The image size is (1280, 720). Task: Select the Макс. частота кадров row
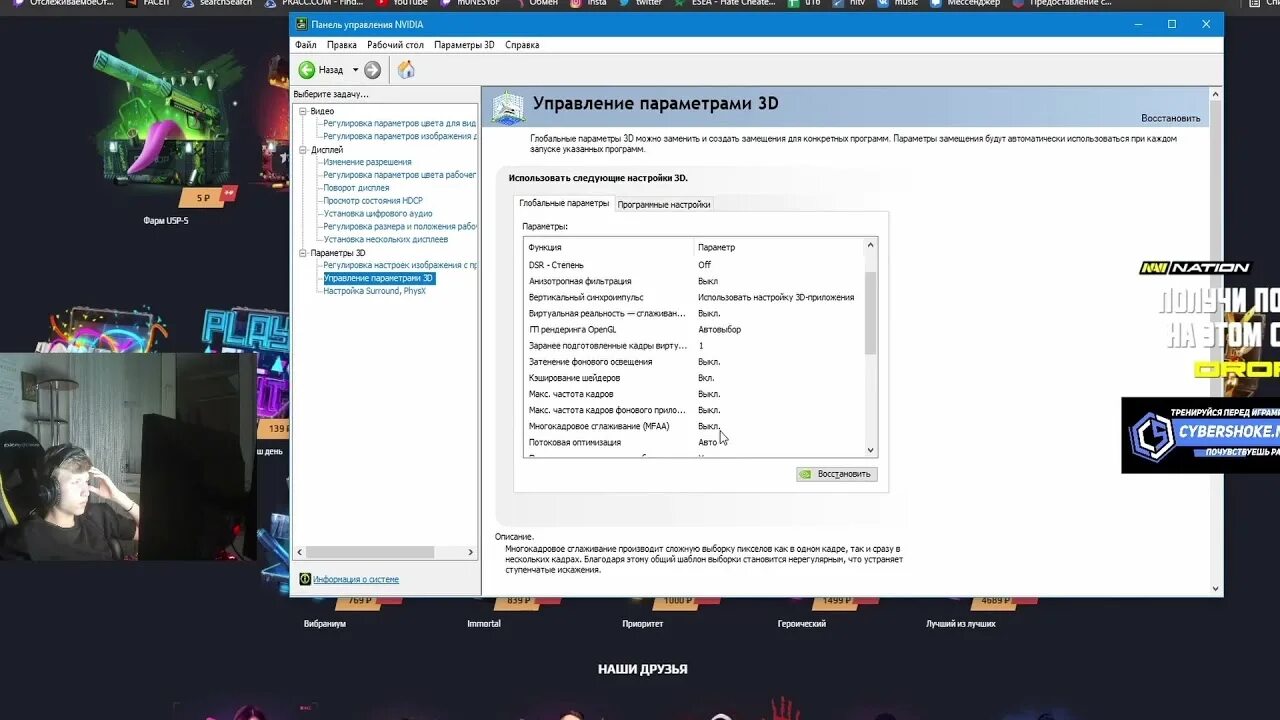pyautogui.click(x=694, y=394)
